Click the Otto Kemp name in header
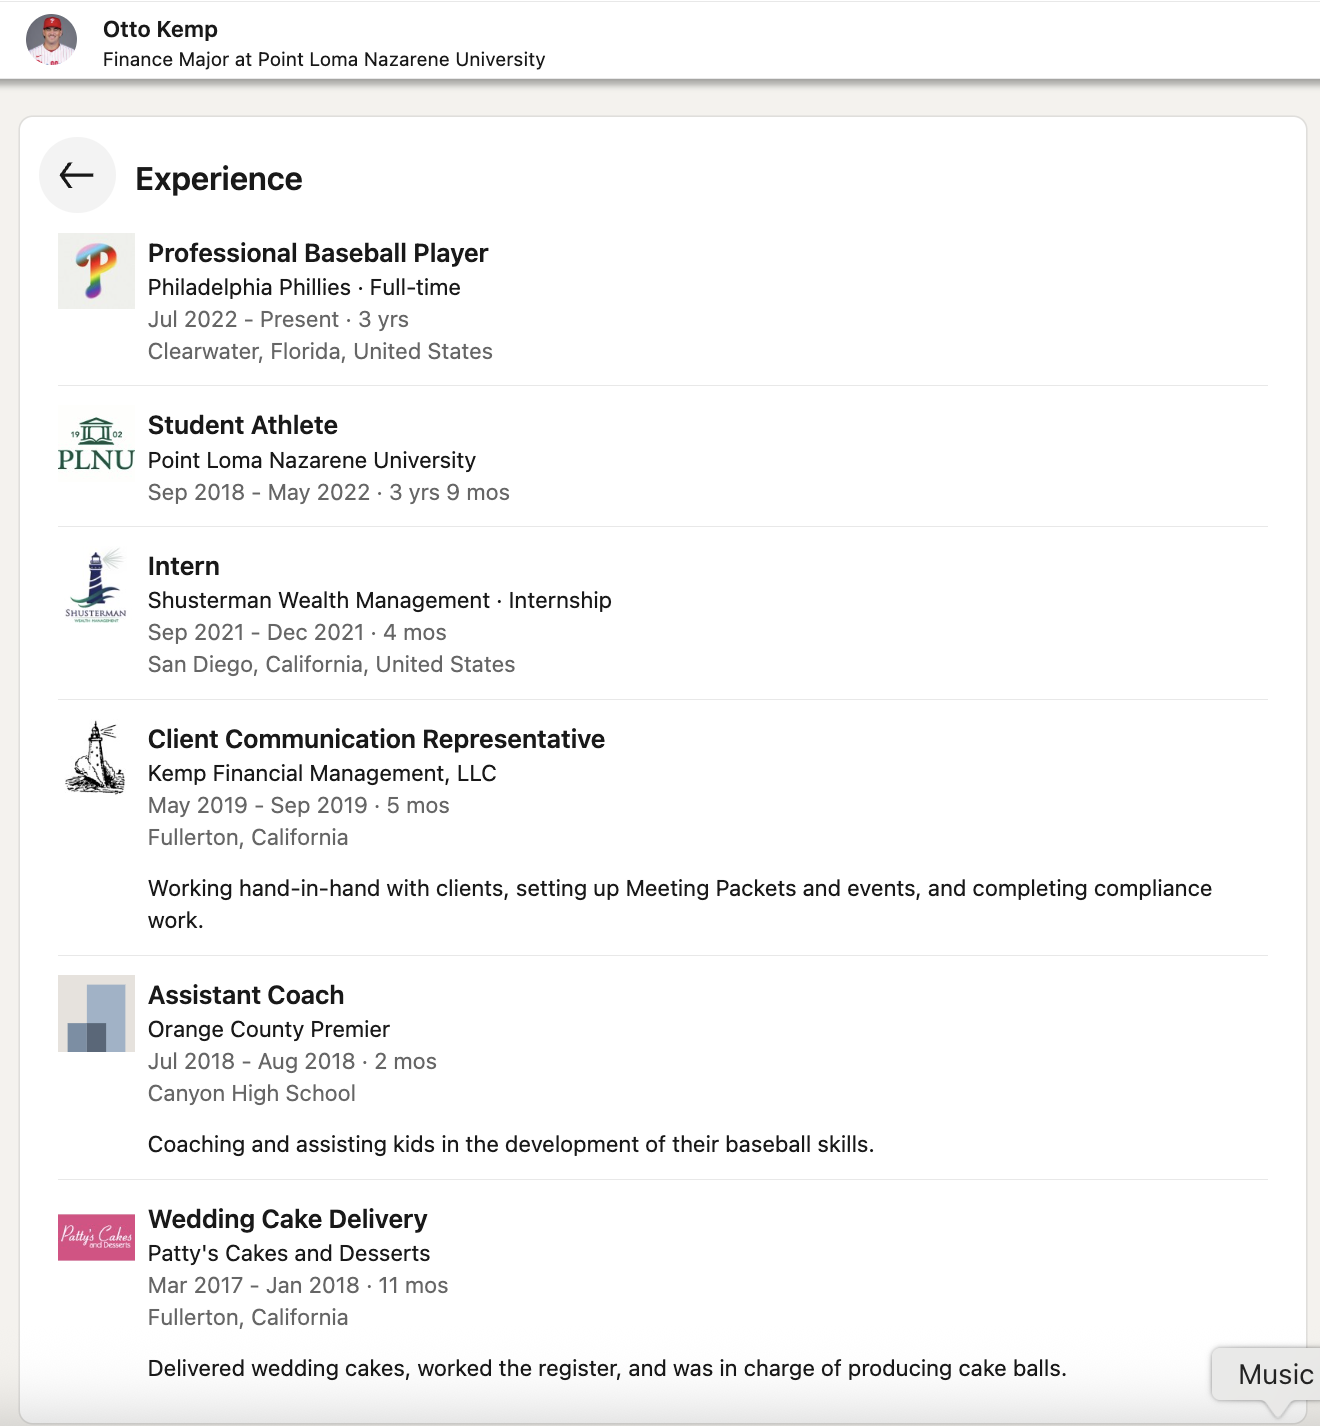Image resolution: width=1320 pixels, height=1426 pixels. 160,29
